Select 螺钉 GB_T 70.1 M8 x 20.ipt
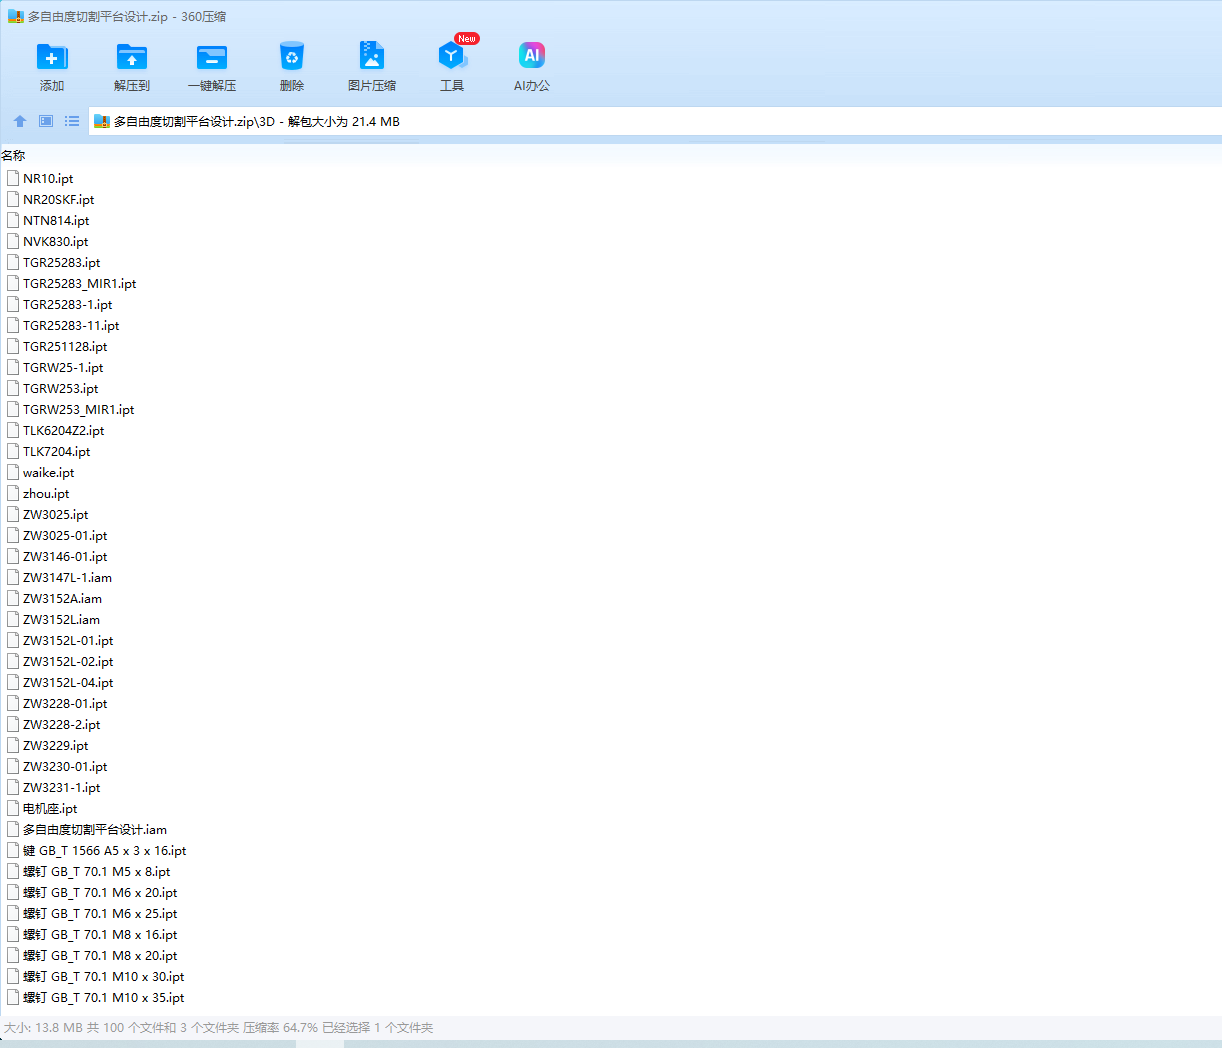 100,955
